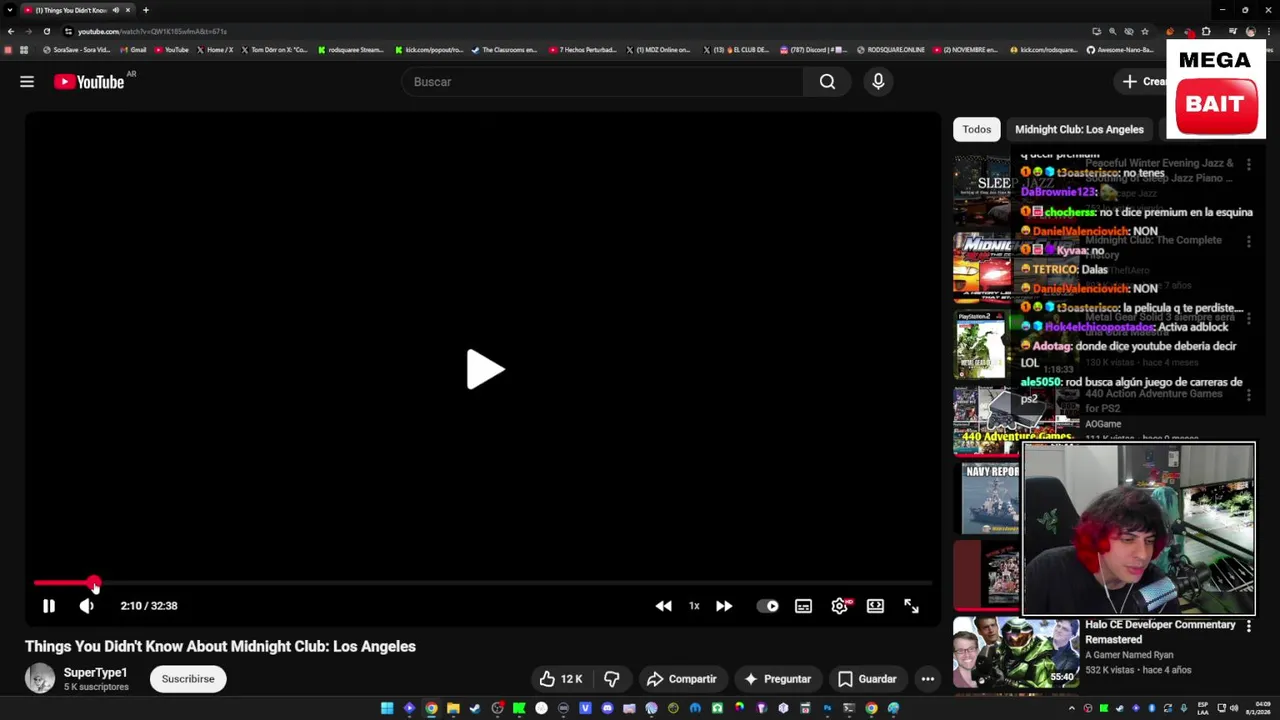Pause the video in the player controls
The height and width of the screenshot is (720, 1280).
point(48,606)
